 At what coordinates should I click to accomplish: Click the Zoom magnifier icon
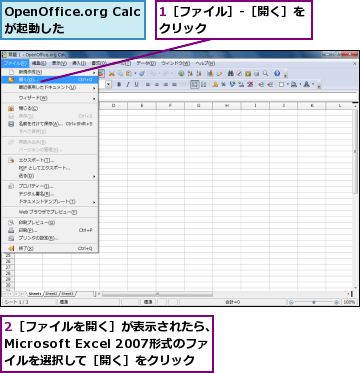coord(265,74)
